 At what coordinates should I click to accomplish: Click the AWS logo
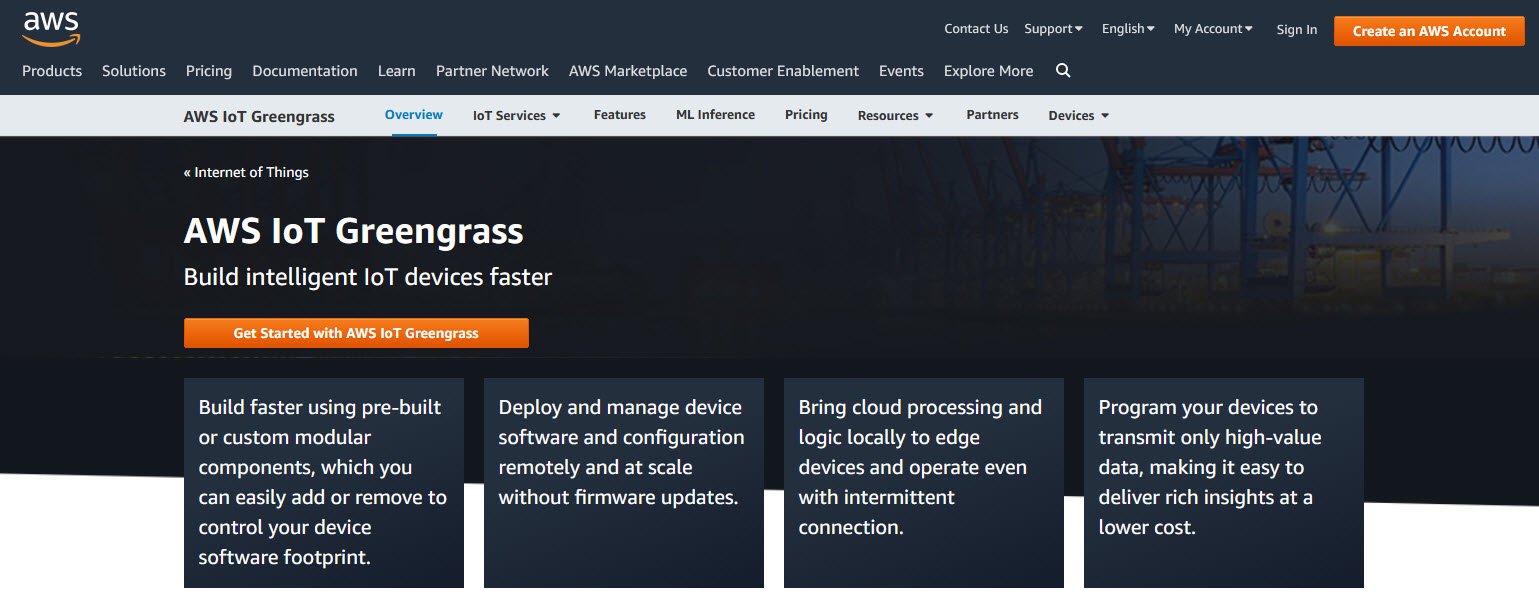pos(51,30)
